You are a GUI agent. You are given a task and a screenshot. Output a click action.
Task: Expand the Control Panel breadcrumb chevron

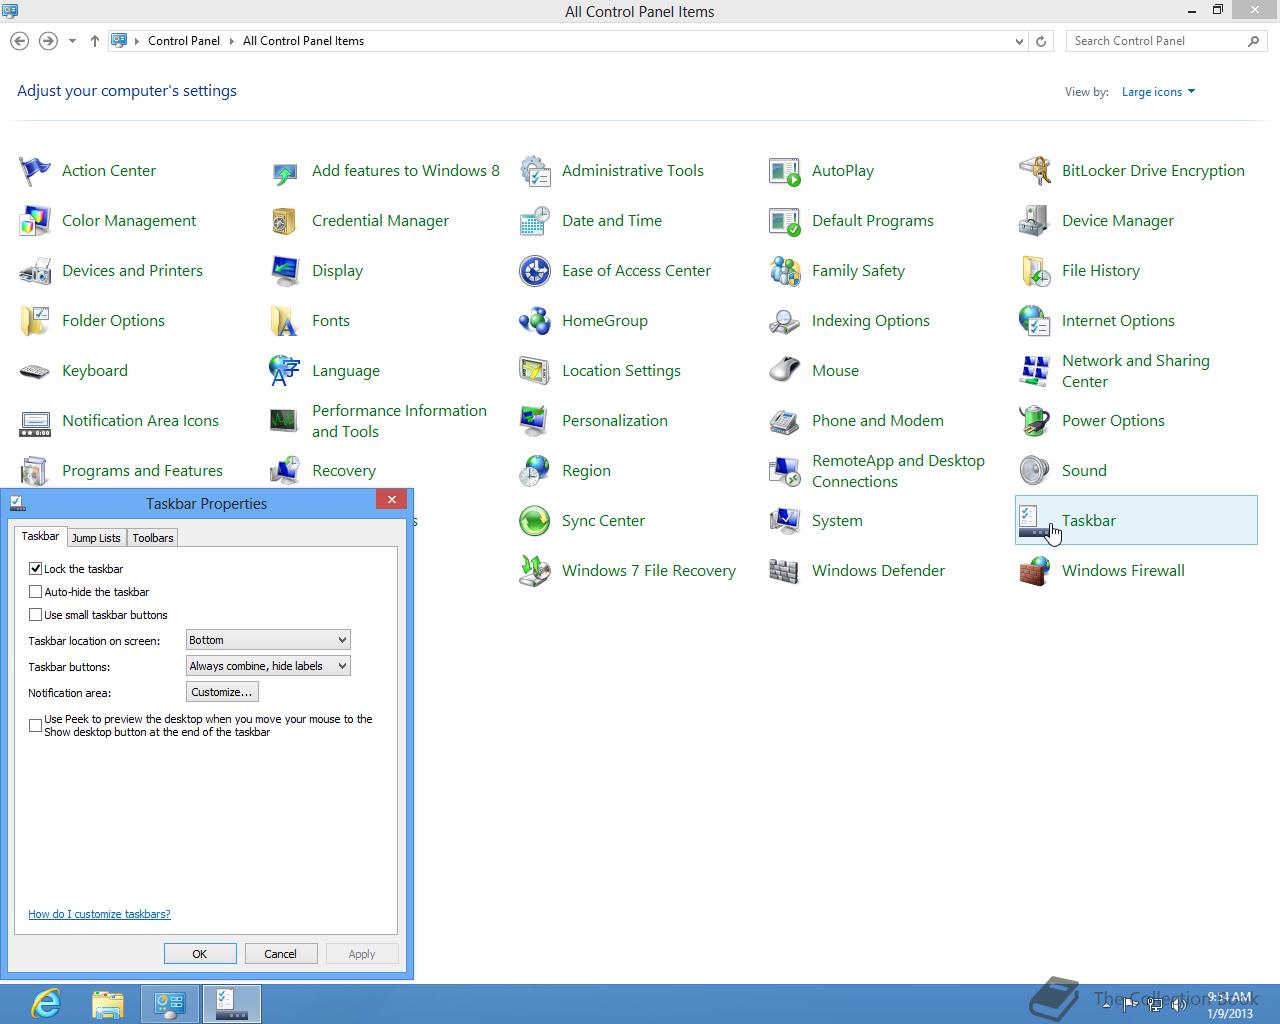[x=231, y=41]
